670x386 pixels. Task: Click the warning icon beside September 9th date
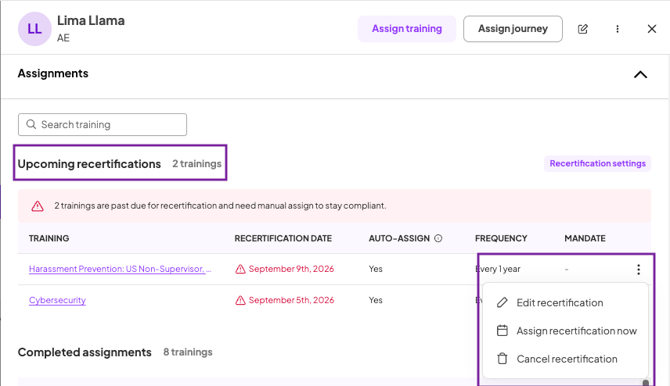point(241,269)
